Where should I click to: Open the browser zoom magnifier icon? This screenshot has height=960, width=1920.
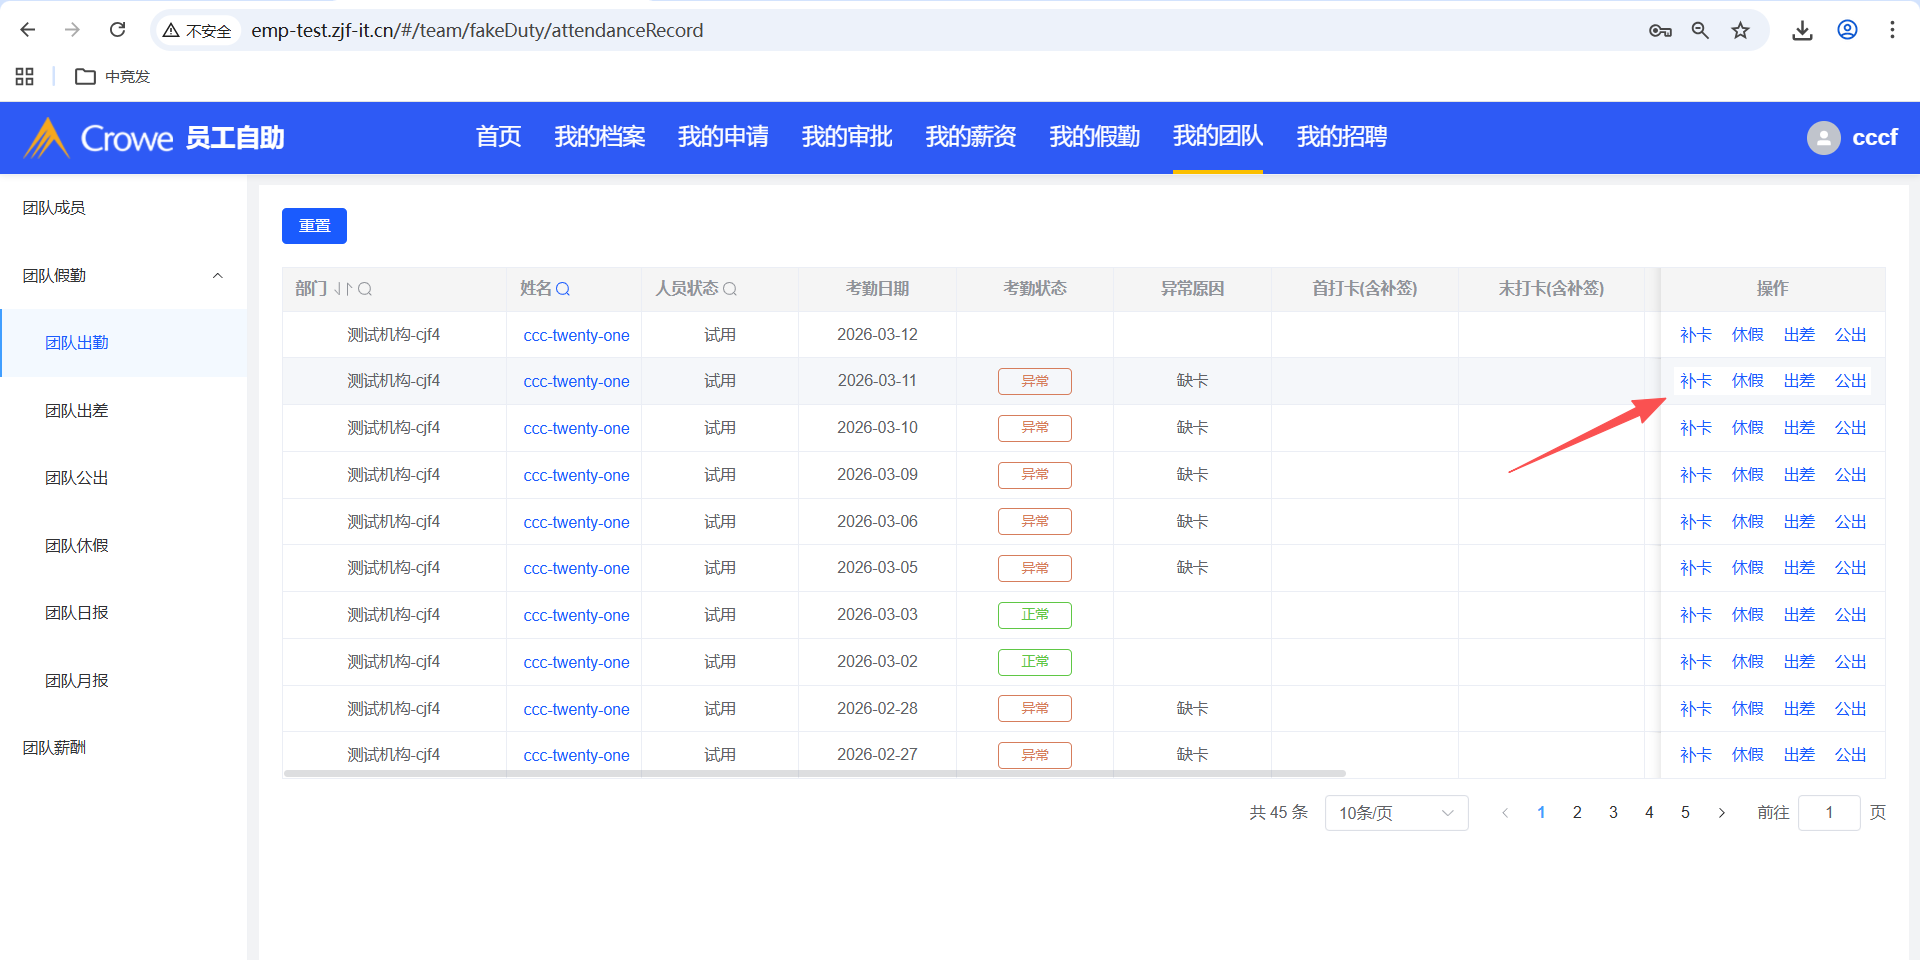tap(1700, 30)
